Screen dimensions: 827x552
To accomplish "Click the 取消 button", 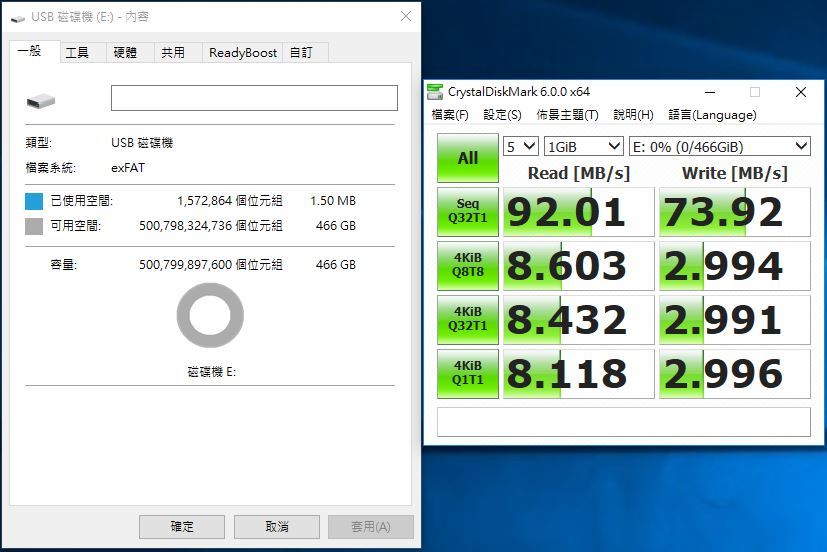I will pos(277,527).
